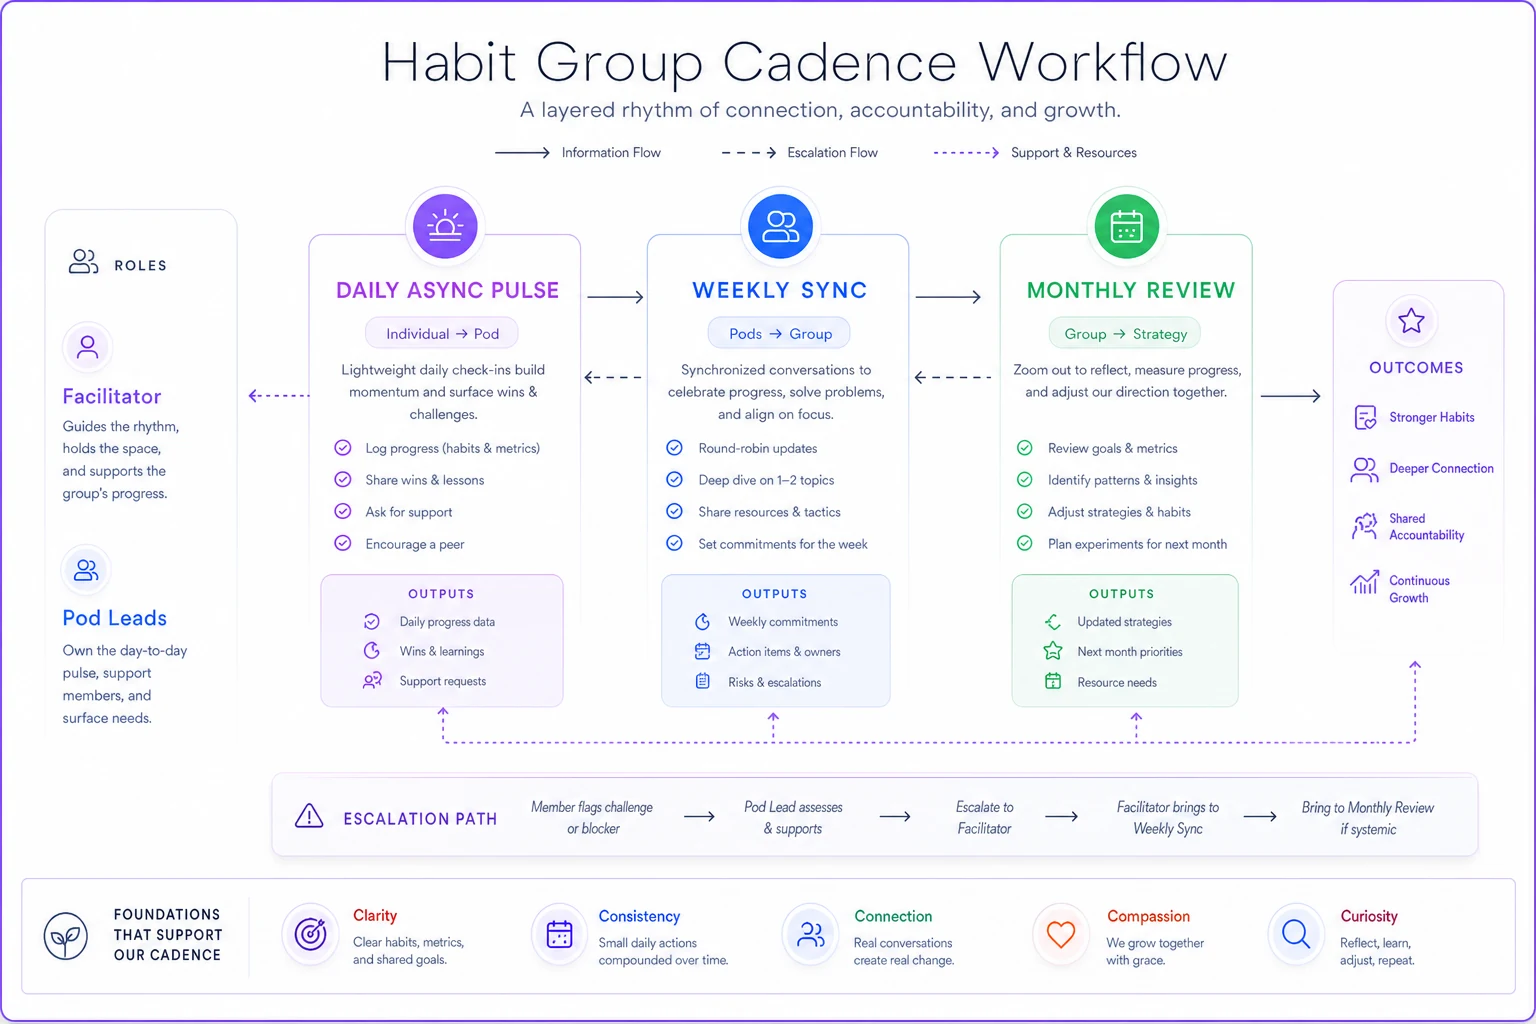Click the text Plan experiments for next month
The image size is (1536, 1024).
pyautogui.click(x=1137, y=544)
